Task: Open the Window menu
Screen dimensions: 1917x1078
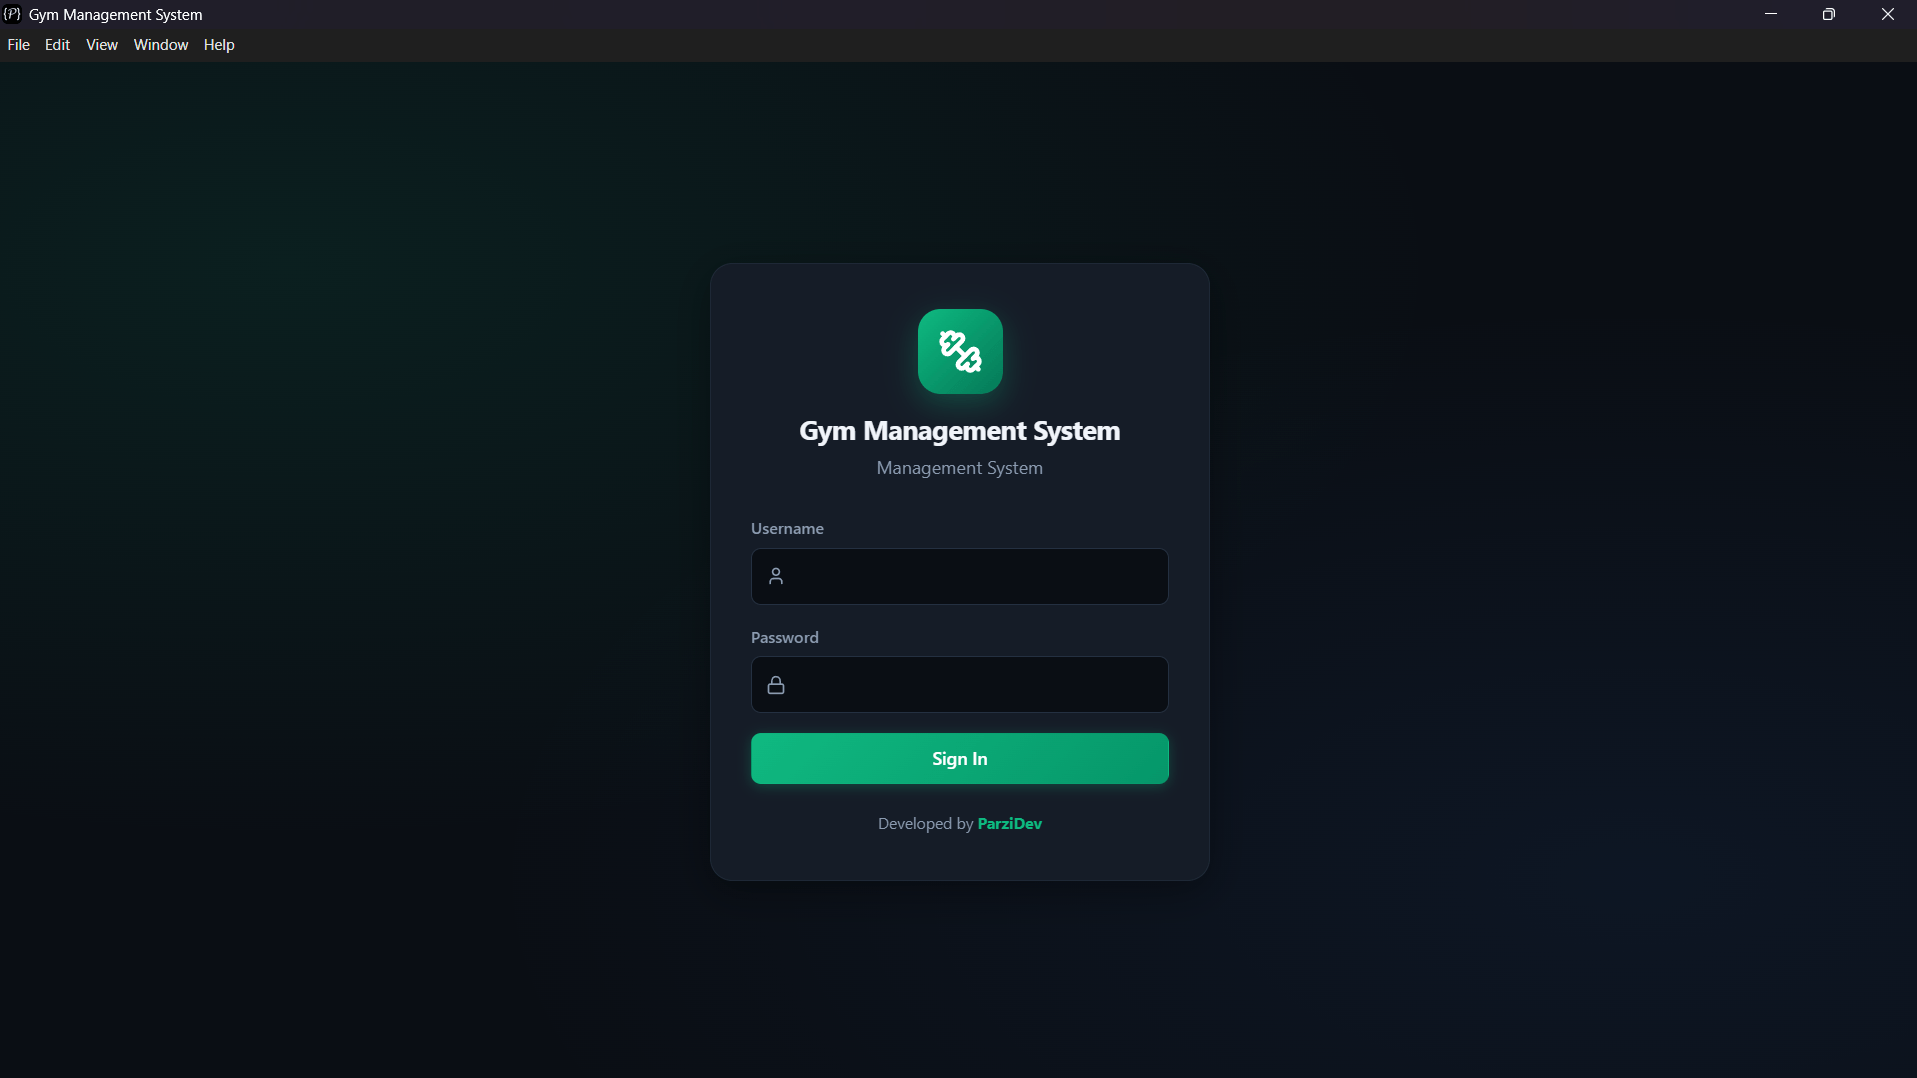Action: click(x=161, y=45)
